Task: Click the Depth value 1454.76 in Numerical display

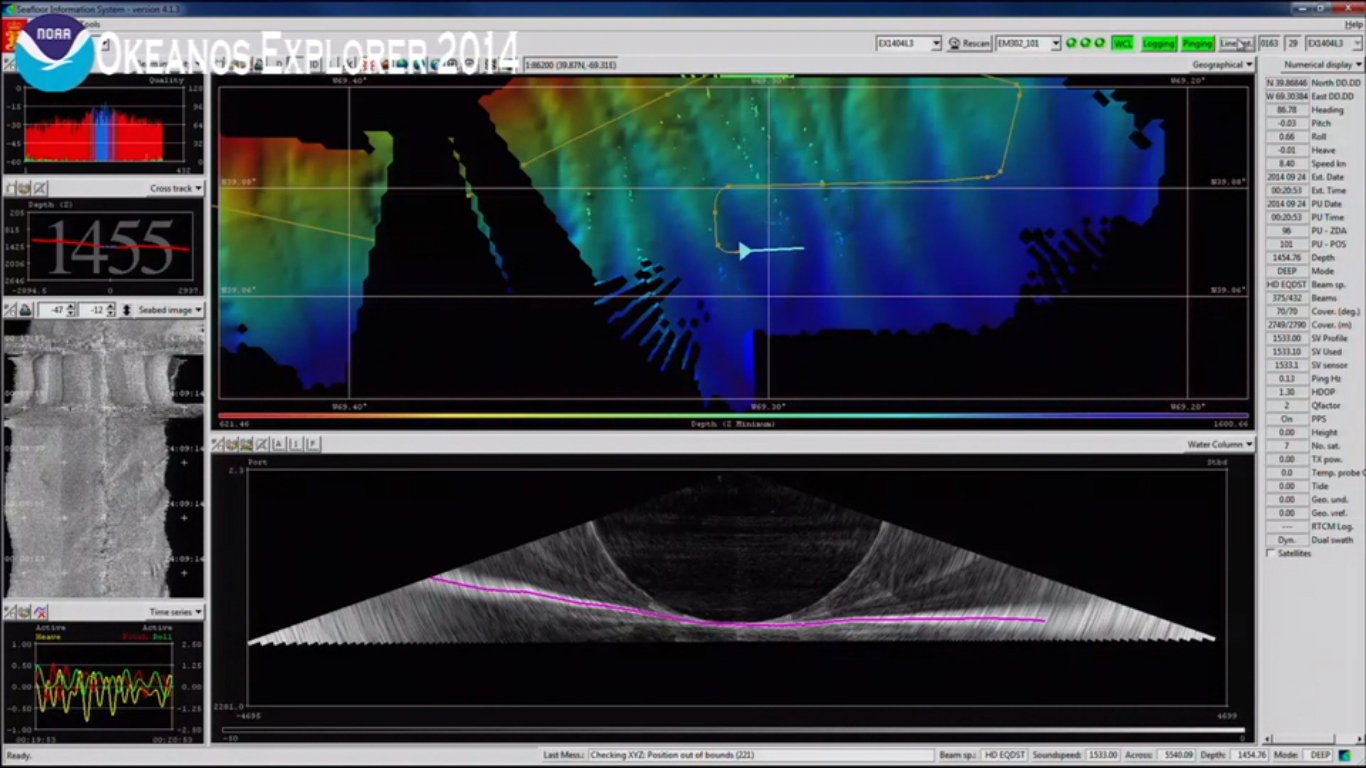Action: point(1287,258)
